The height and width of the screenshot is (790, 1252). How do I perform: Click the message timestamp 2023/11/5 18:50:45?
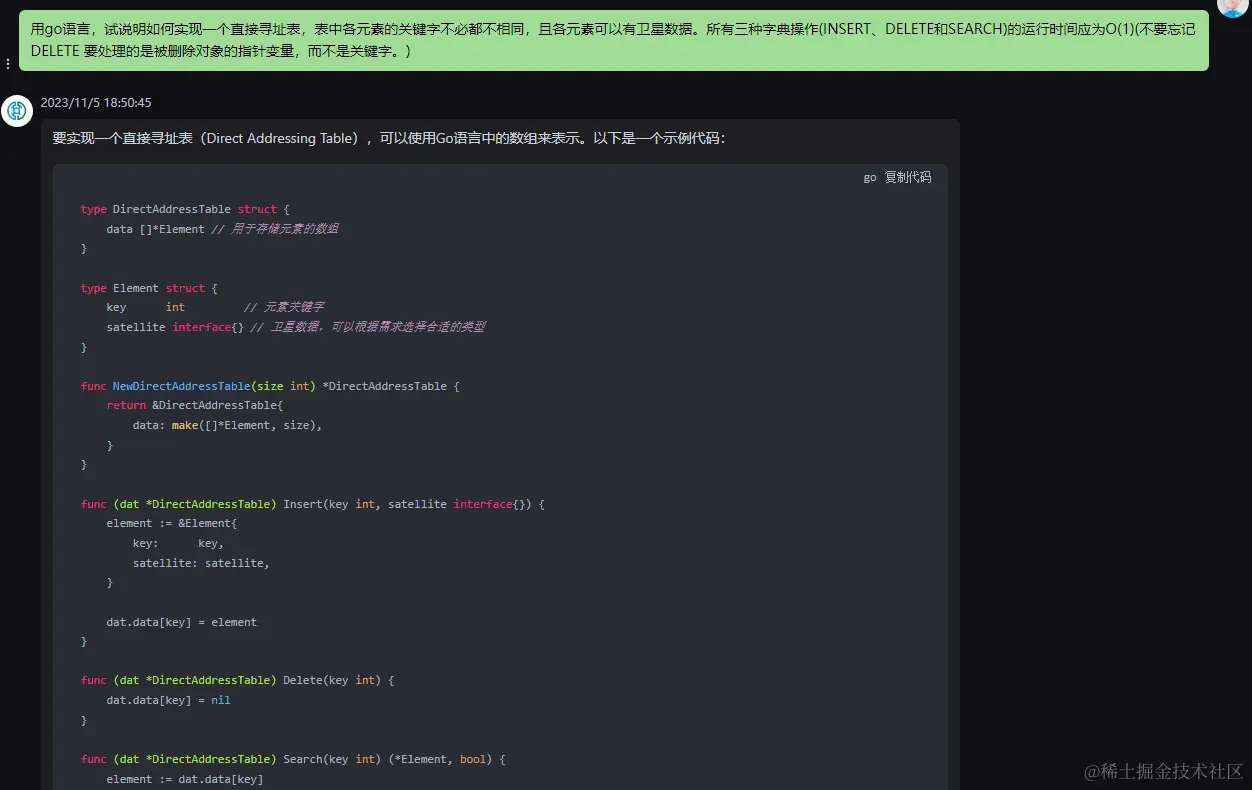click(x=97, y=102)
